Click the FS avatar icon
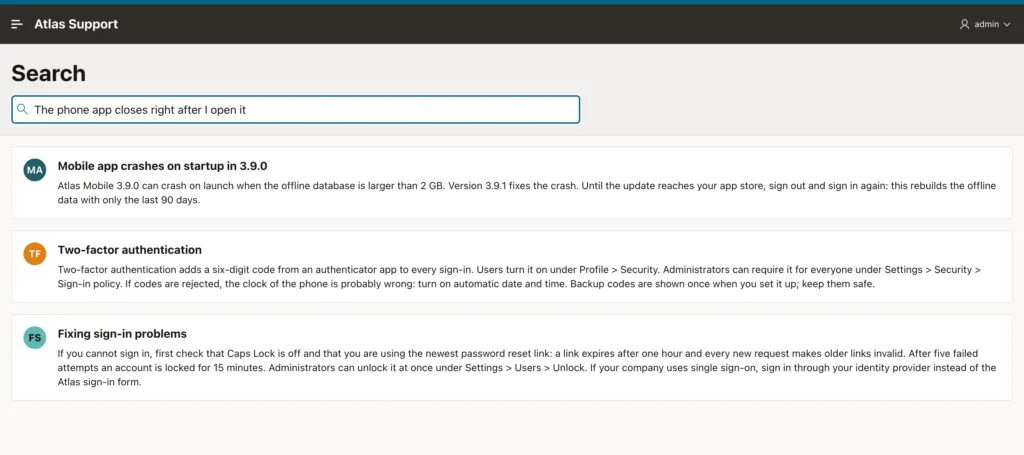 tap(35, 338)
